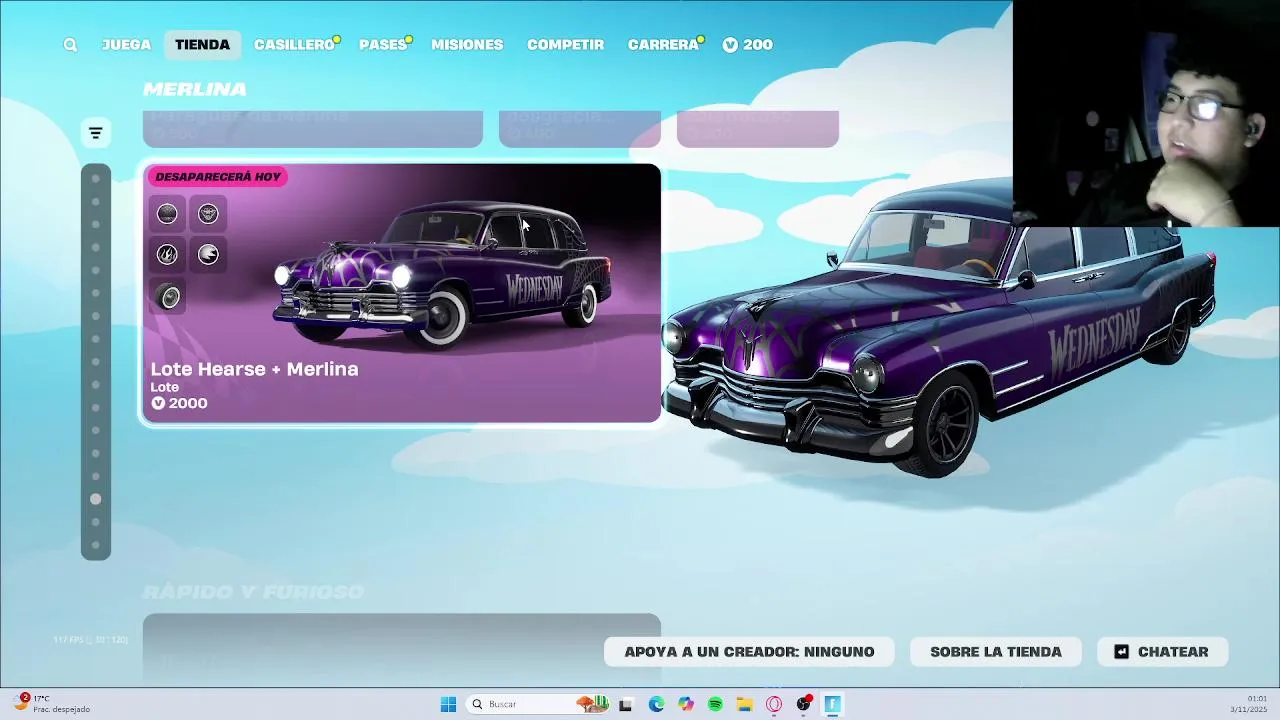Open File Explorer from the taskbar
The image size is (1280, 720).
click(744, 704)
